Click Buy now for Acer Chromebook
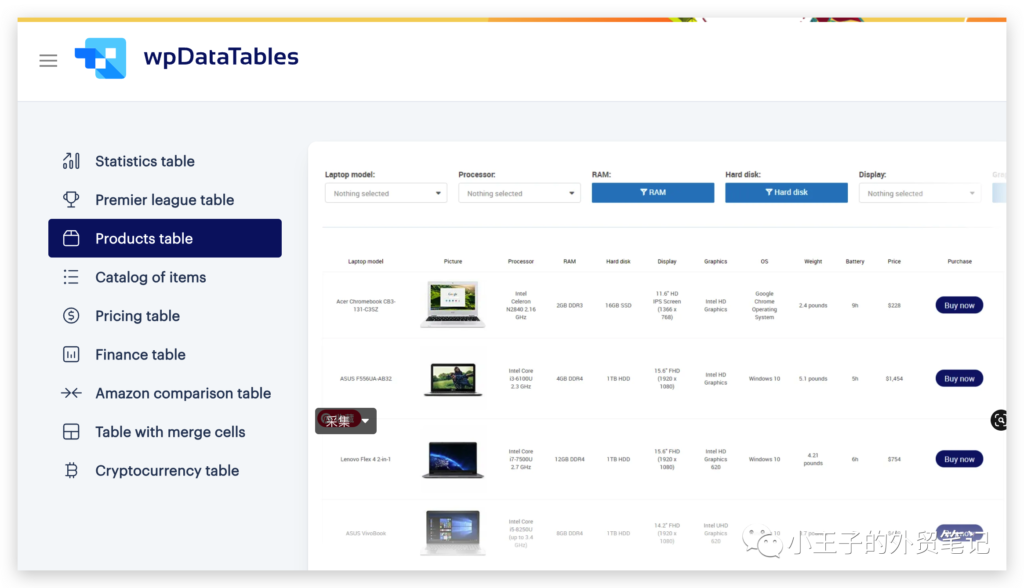 [x=959, y=305]
